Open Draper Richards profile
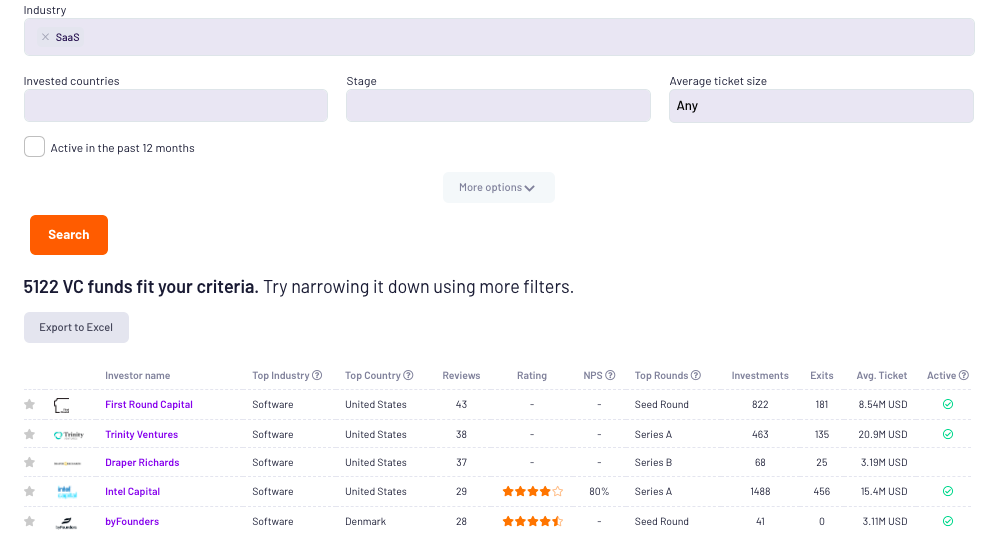The image size is (1000, 535). [142, 462]
